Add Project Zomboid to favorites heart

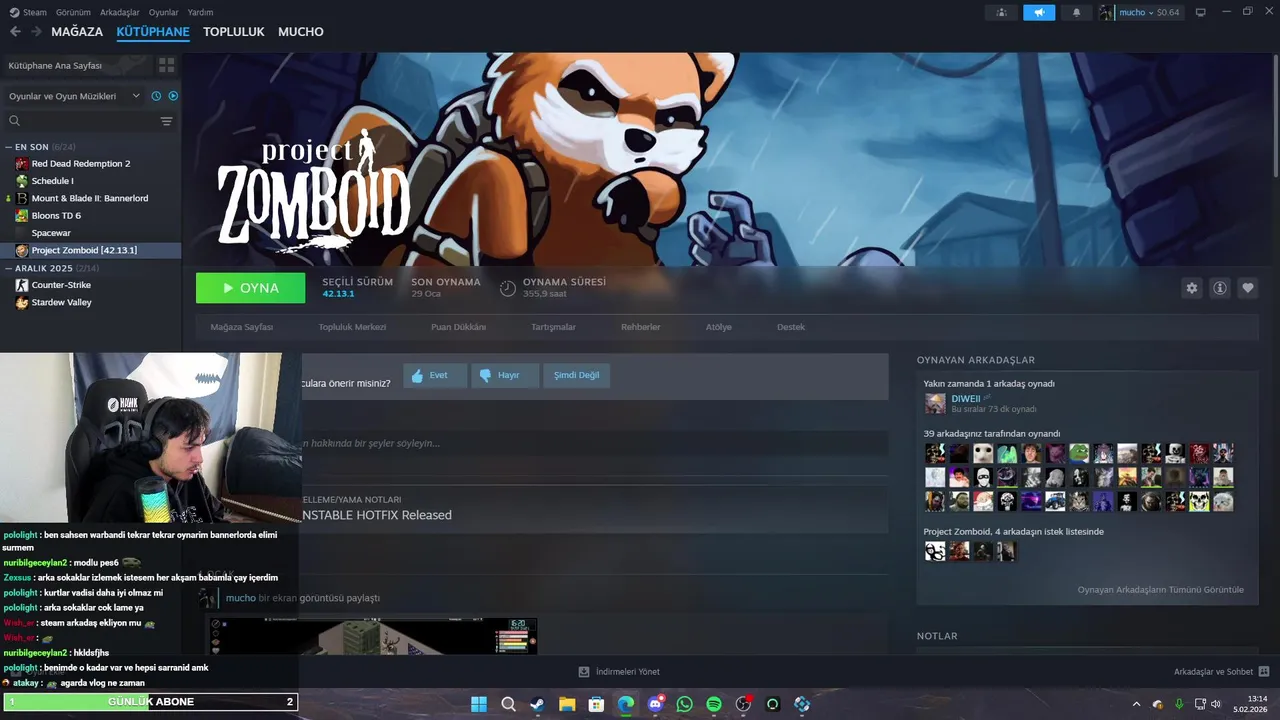pyautogui.click(x=1247, y=288)
